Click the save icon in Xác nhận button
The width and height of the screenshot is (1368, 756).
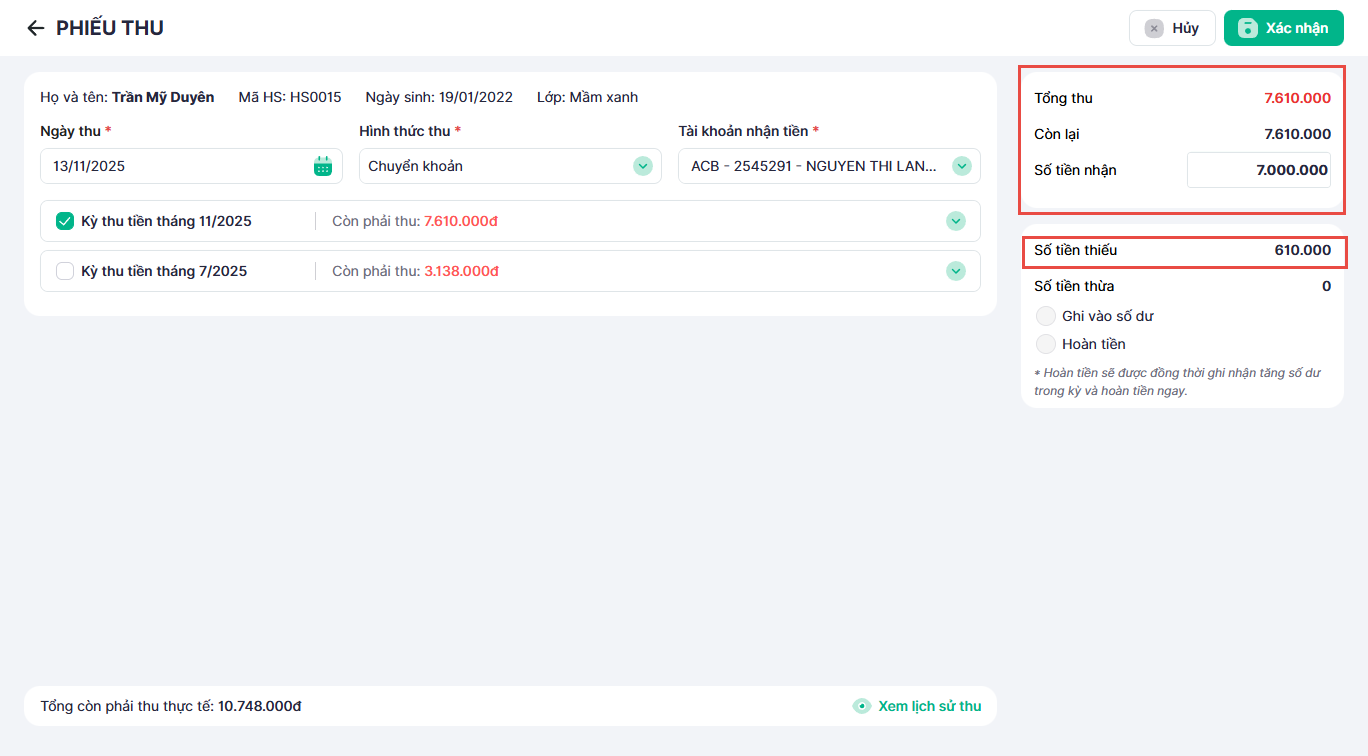pos(1247,28)
